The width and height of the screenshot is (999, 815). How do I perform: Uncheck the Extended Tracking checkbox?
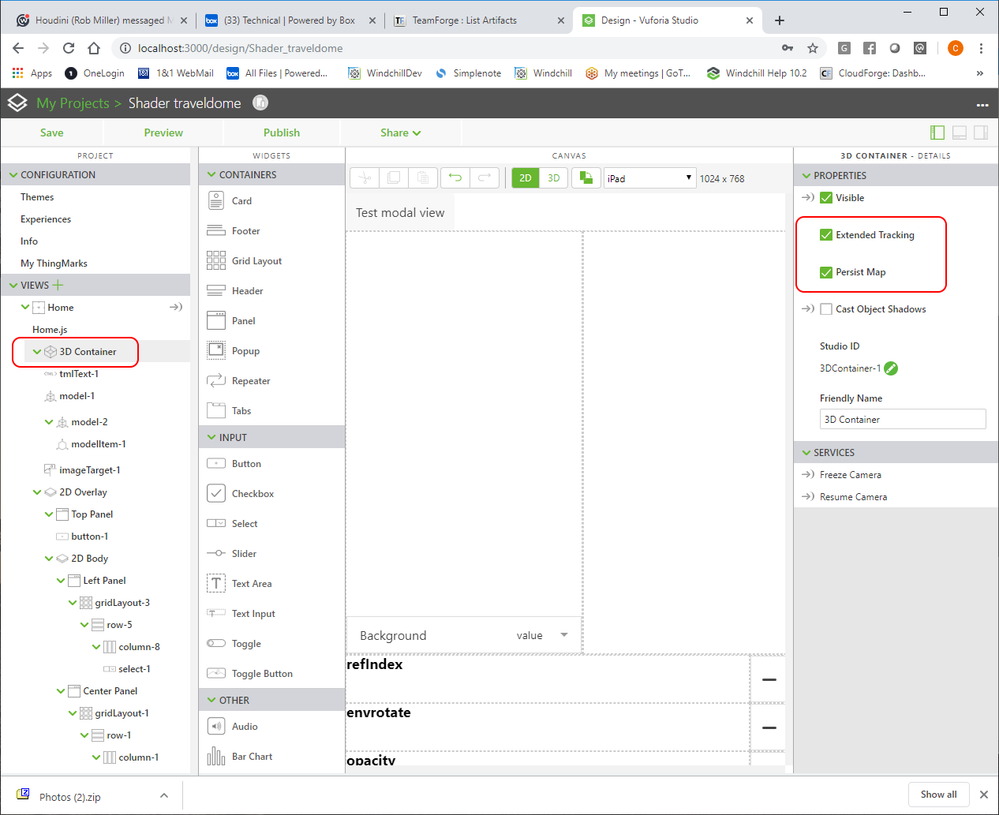826,235
